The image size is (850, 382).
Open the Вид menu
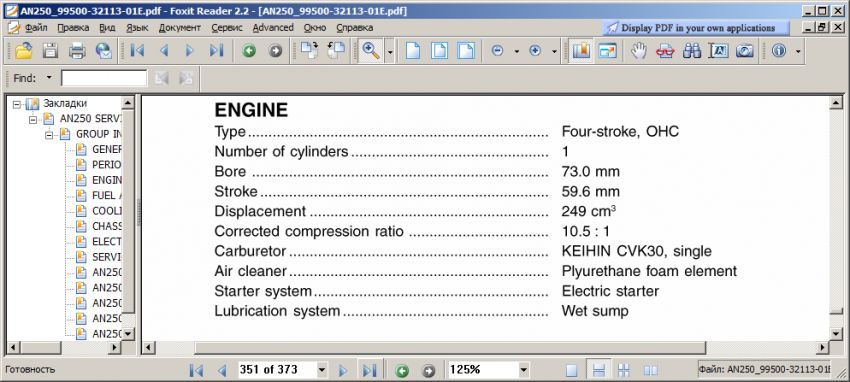click(x=107, y=27)
